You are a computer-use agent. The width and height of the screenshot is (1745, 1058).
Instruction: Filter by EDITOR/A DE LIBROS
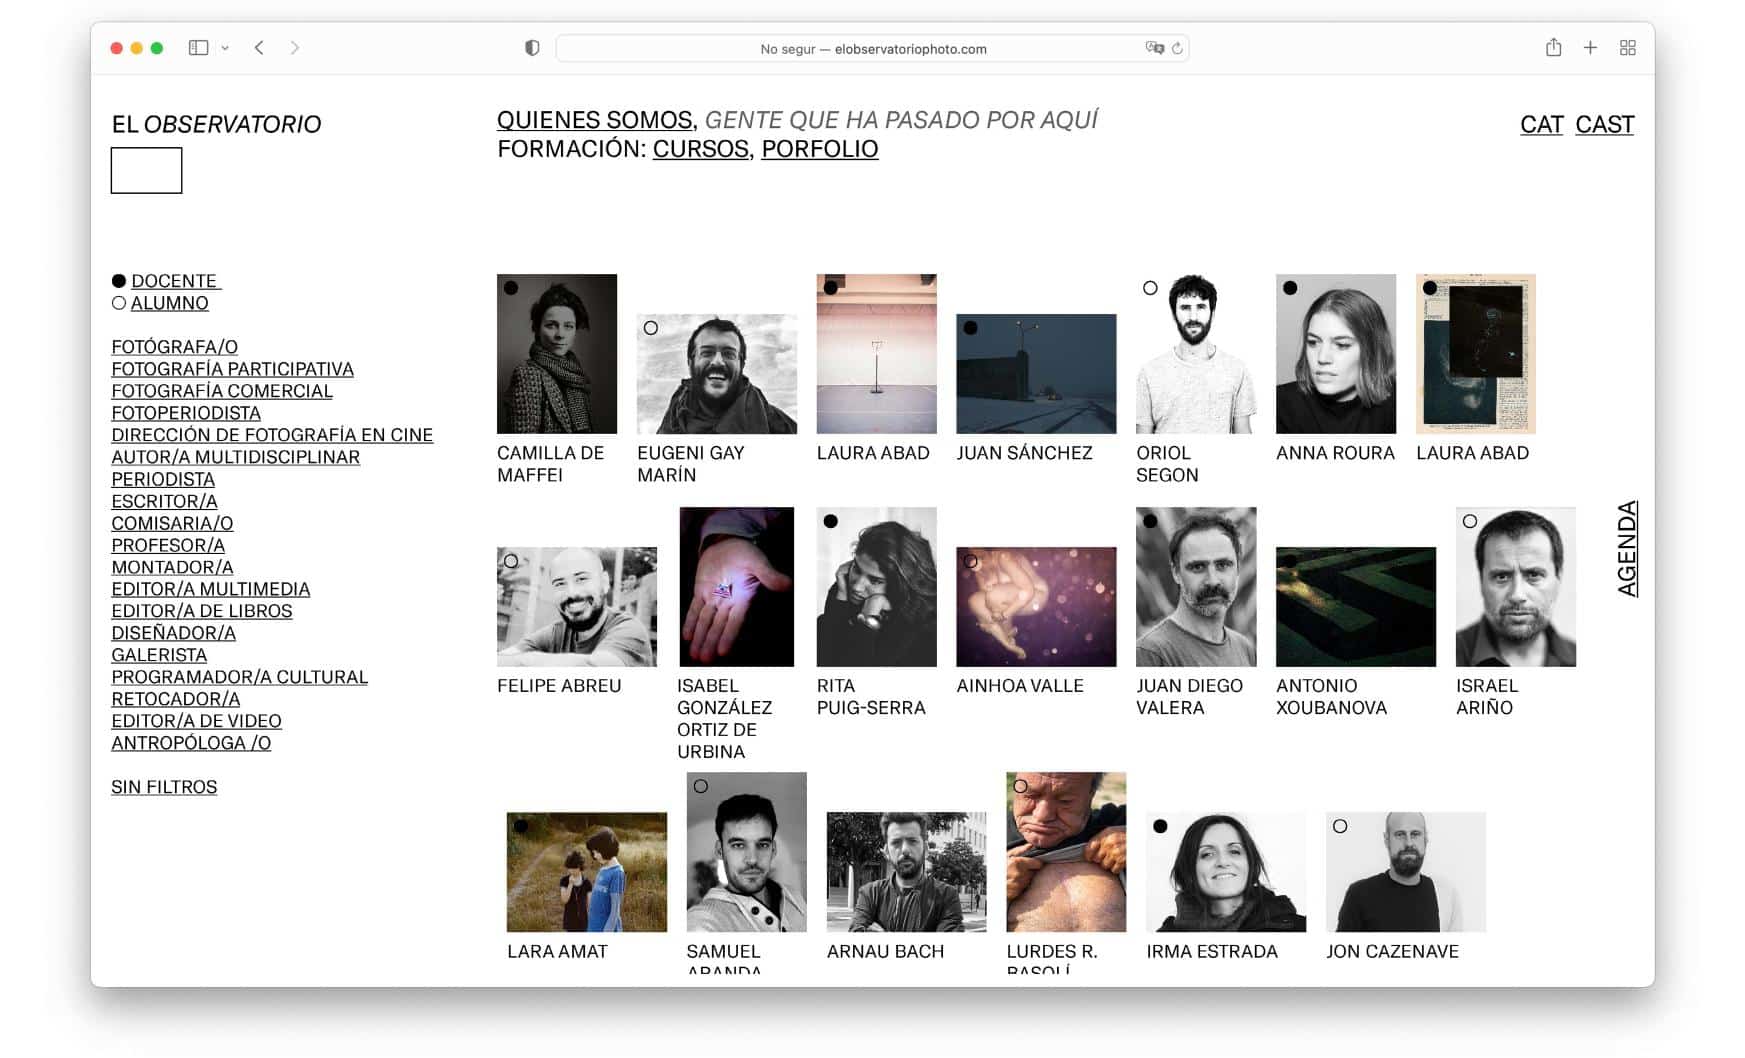tap(201, 611)
